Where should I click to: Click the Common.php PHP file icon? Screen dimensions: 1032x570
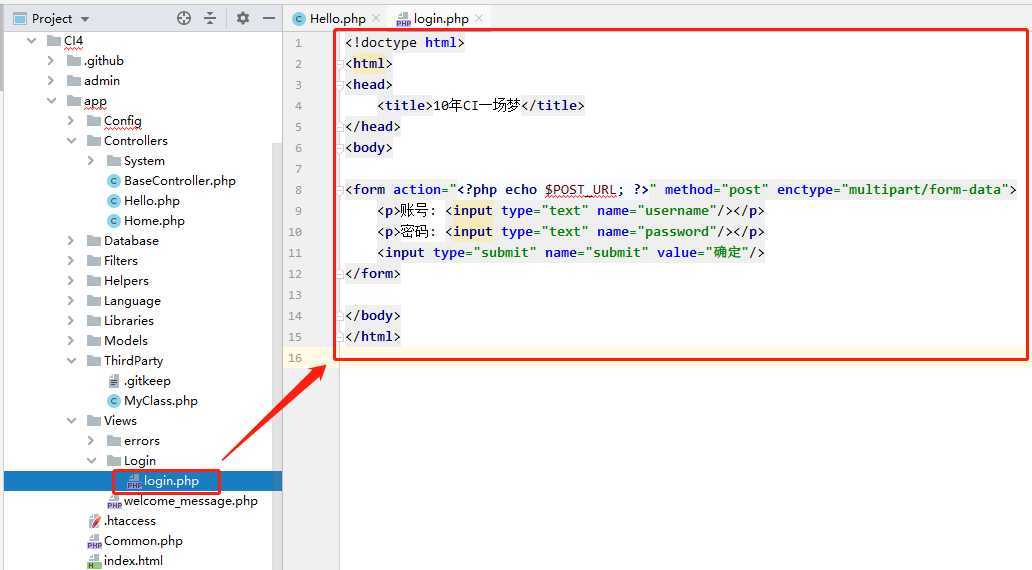(x=94, y=542)
